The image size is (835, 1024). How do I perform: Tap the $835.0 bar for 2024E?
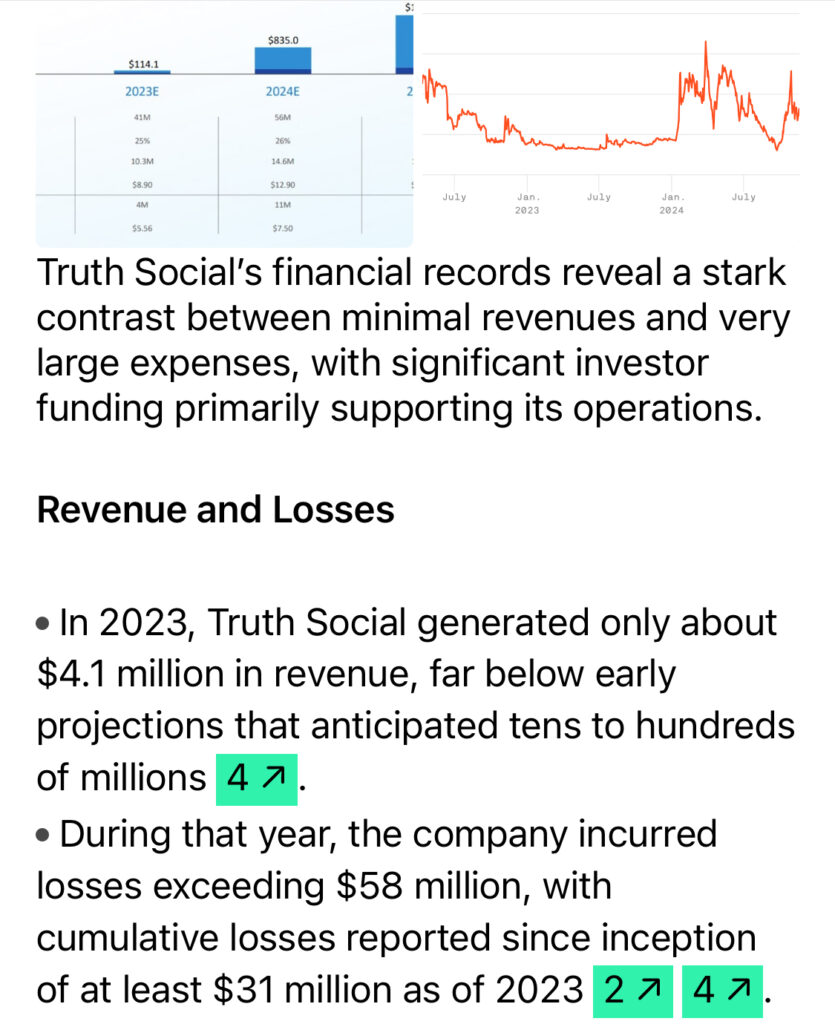coord(283,60)
